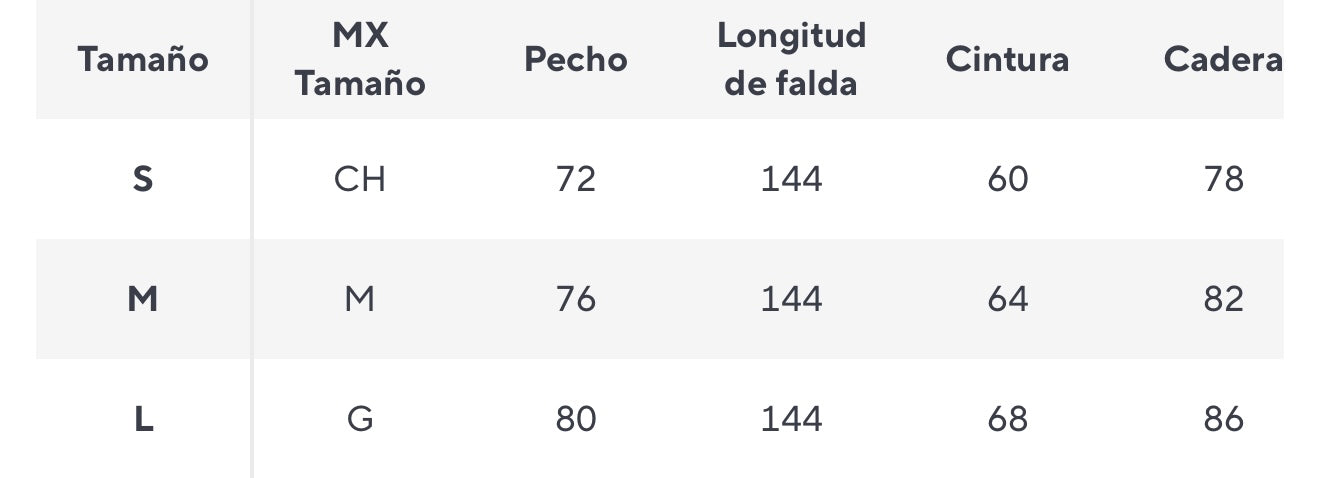
Task: Click Cintura value 60
Action: tap(1007, 180)
